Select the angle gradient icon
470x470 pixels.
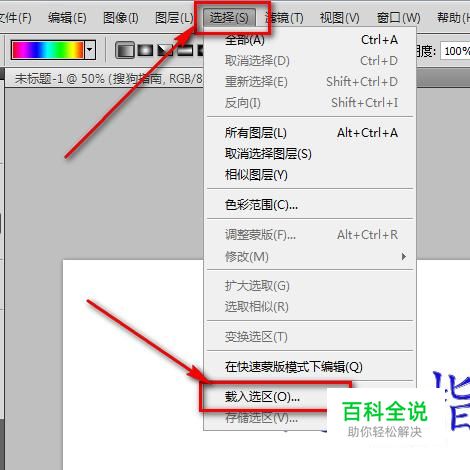click(x=166, y=50)
